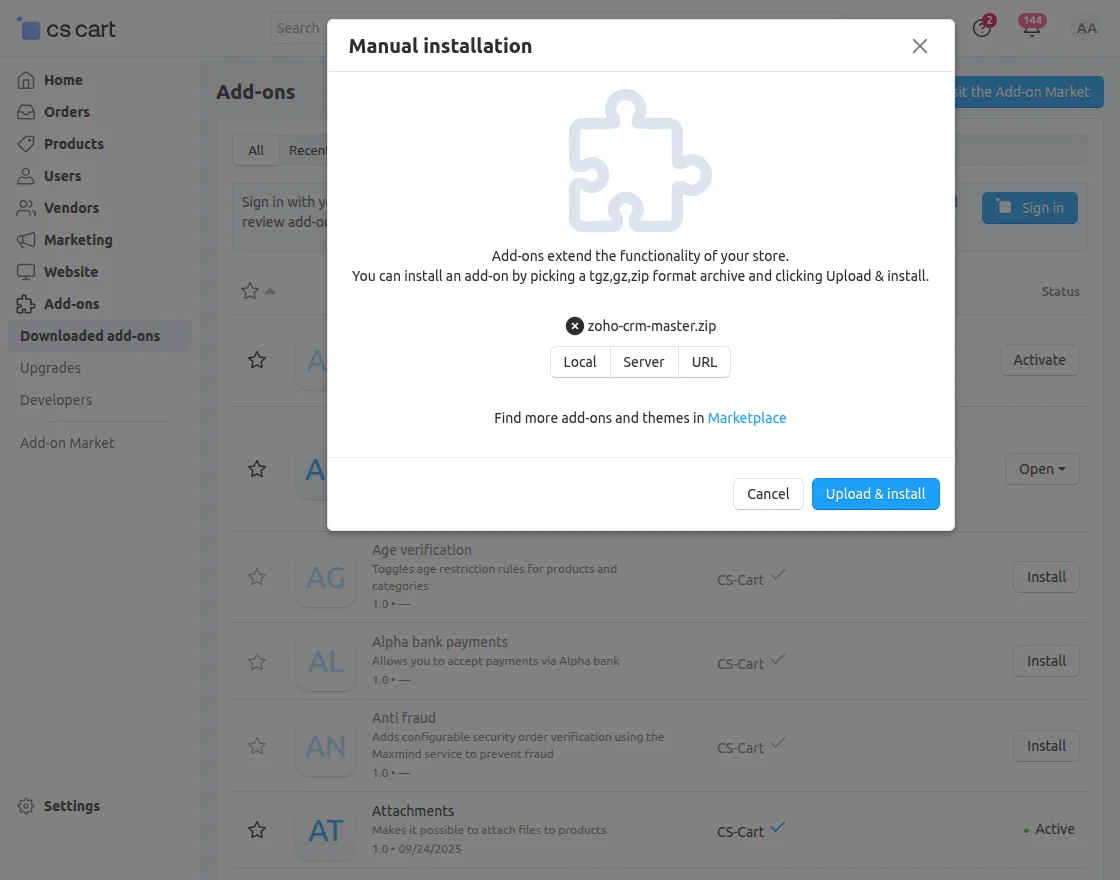The image size is (1120, 880).
Task: Select the URL upload source
Action: tap(704, 362)
